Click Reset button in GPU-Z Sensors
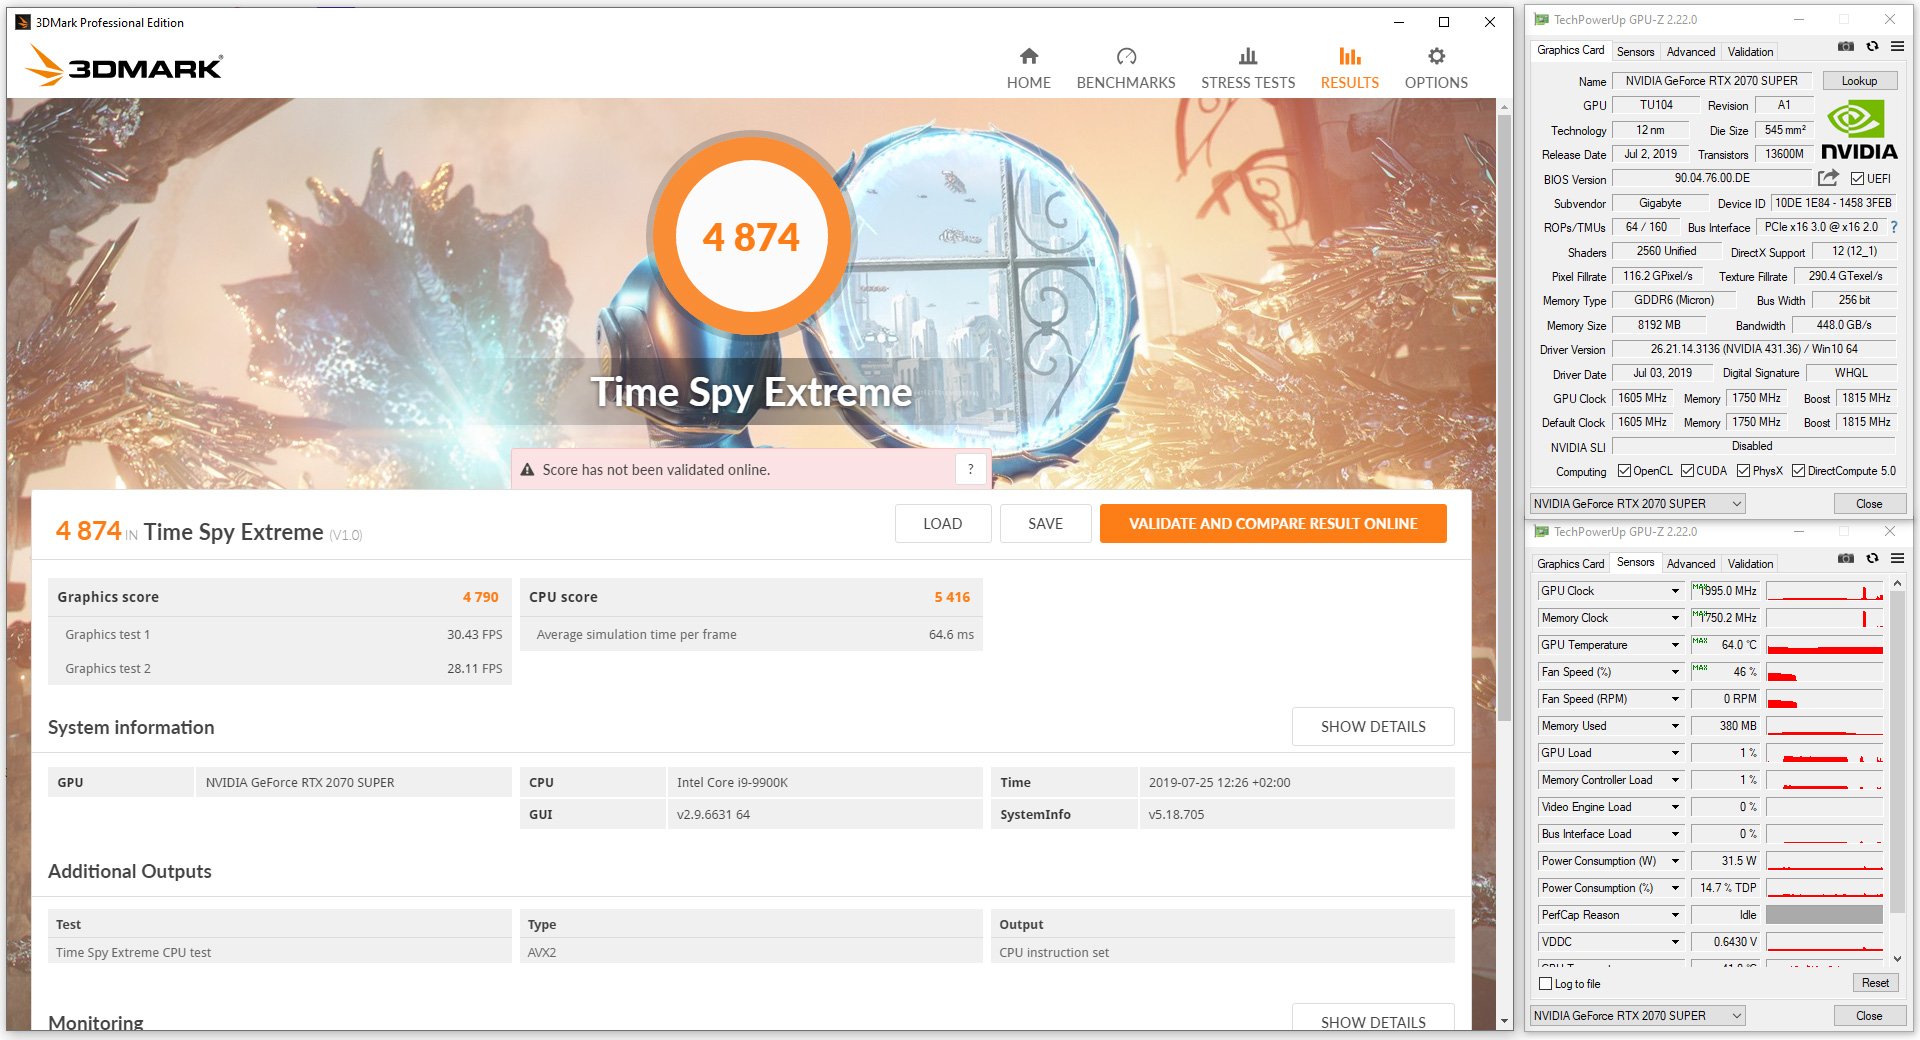 pyautogui.click(x=1875, y=983)
